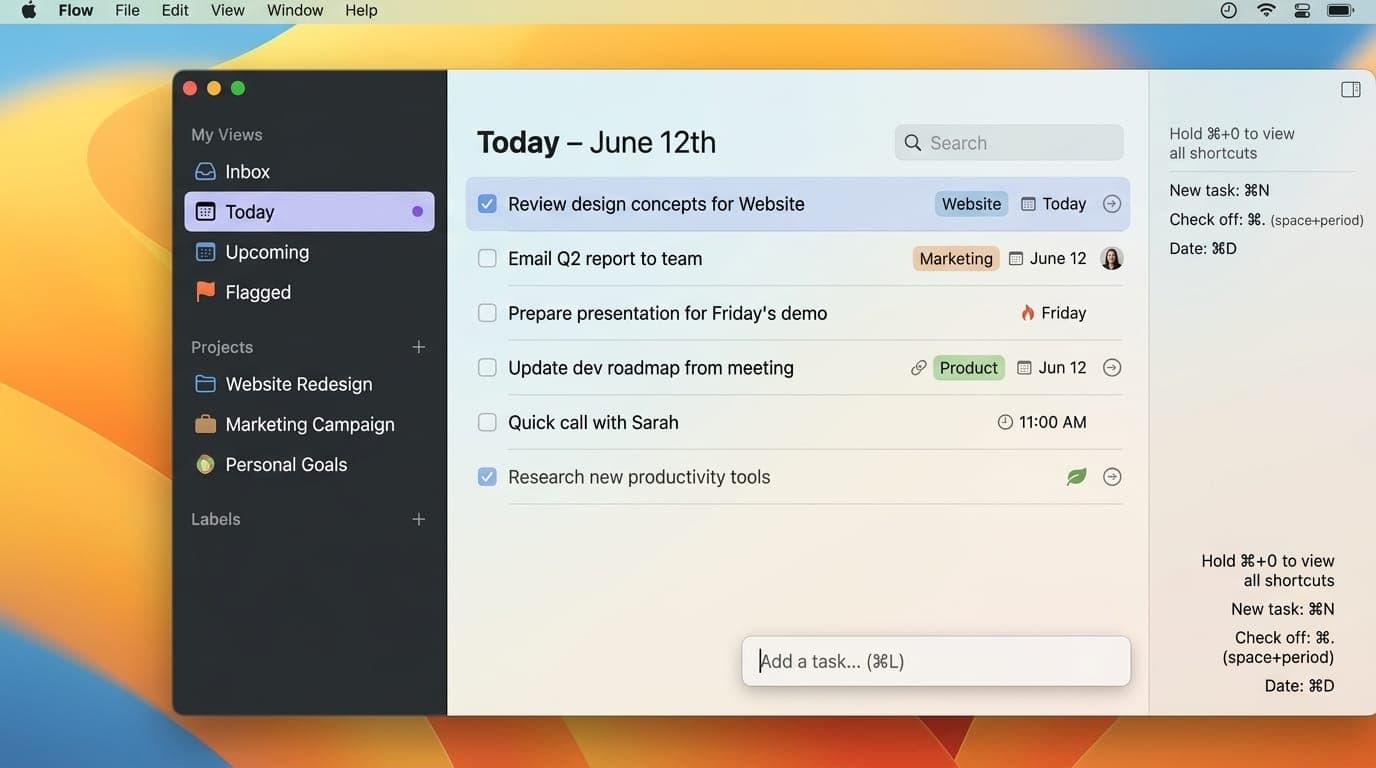Viewport: 1376px width, 768px height.
Task: Click the Website tag label
Action: (x=971, y=204)
